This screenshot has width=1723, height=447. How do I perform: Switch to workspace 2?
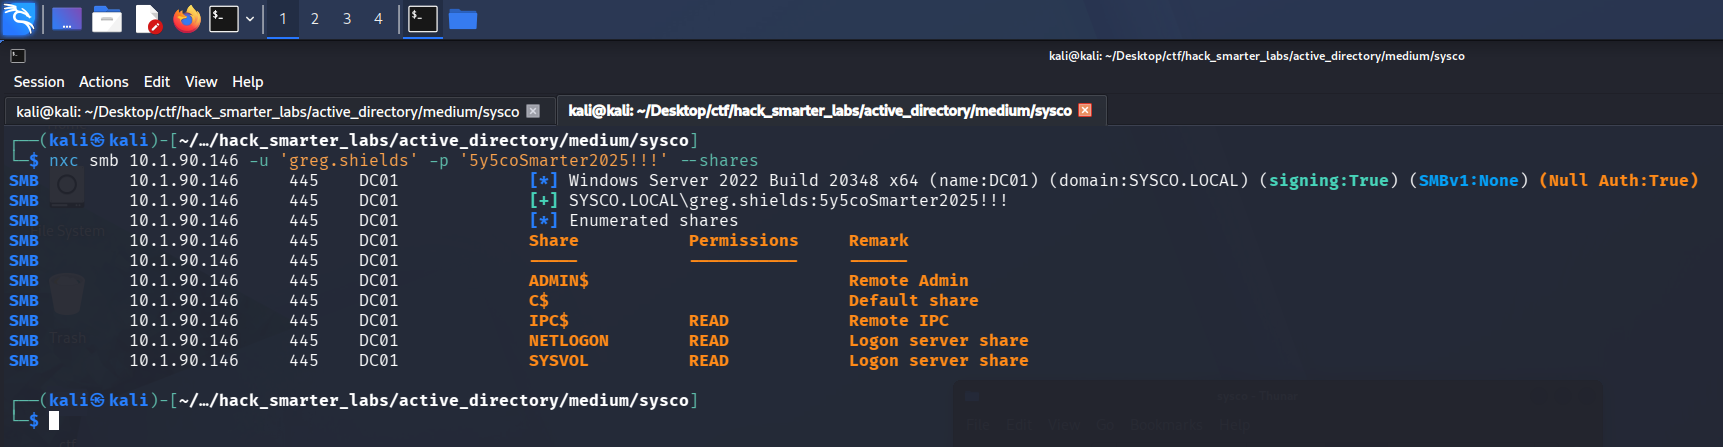point(315,19)
